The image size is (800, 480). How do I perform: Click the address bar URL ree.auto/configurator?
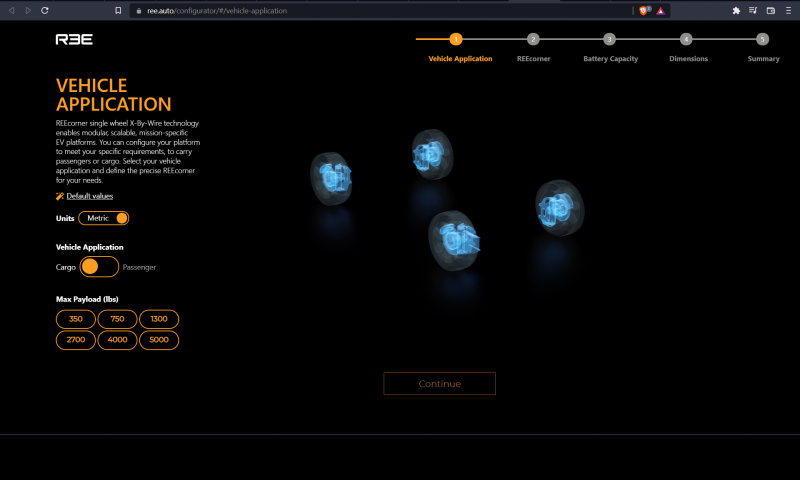tap(217, 11)
